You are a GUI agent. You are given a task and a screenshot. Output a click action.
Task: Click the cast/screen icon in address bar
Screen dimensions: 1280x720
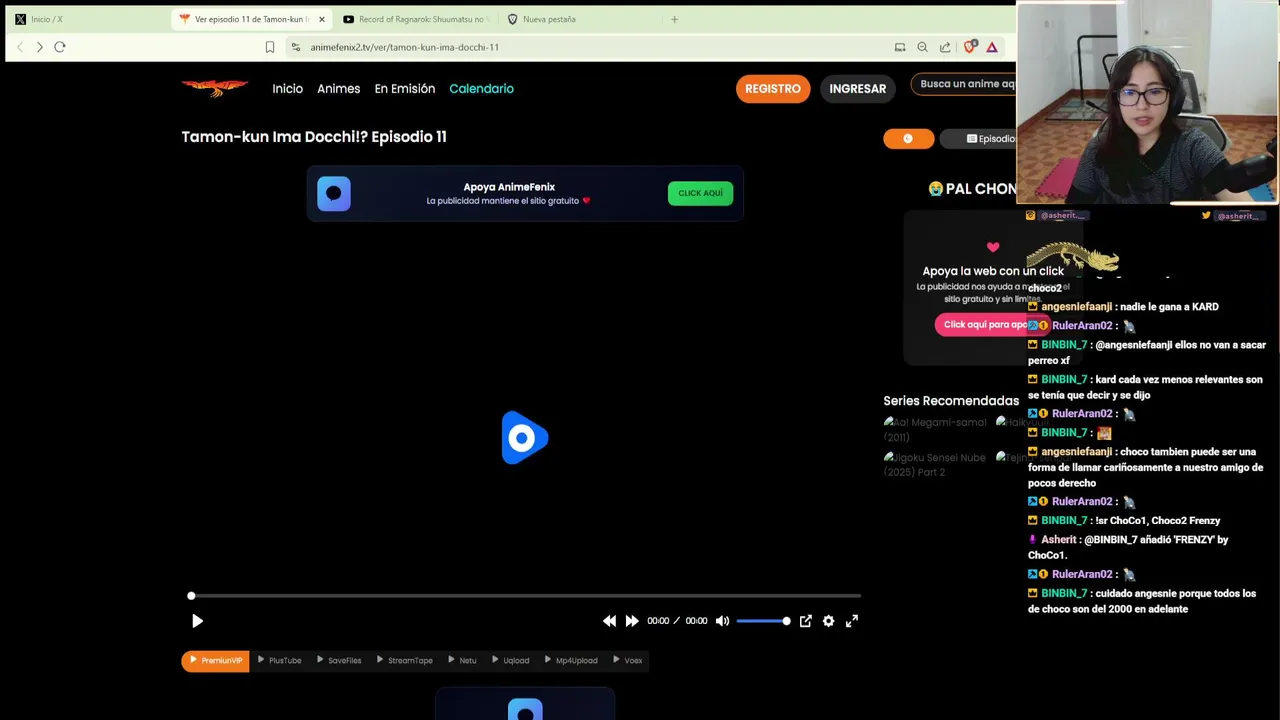(900, 47)
